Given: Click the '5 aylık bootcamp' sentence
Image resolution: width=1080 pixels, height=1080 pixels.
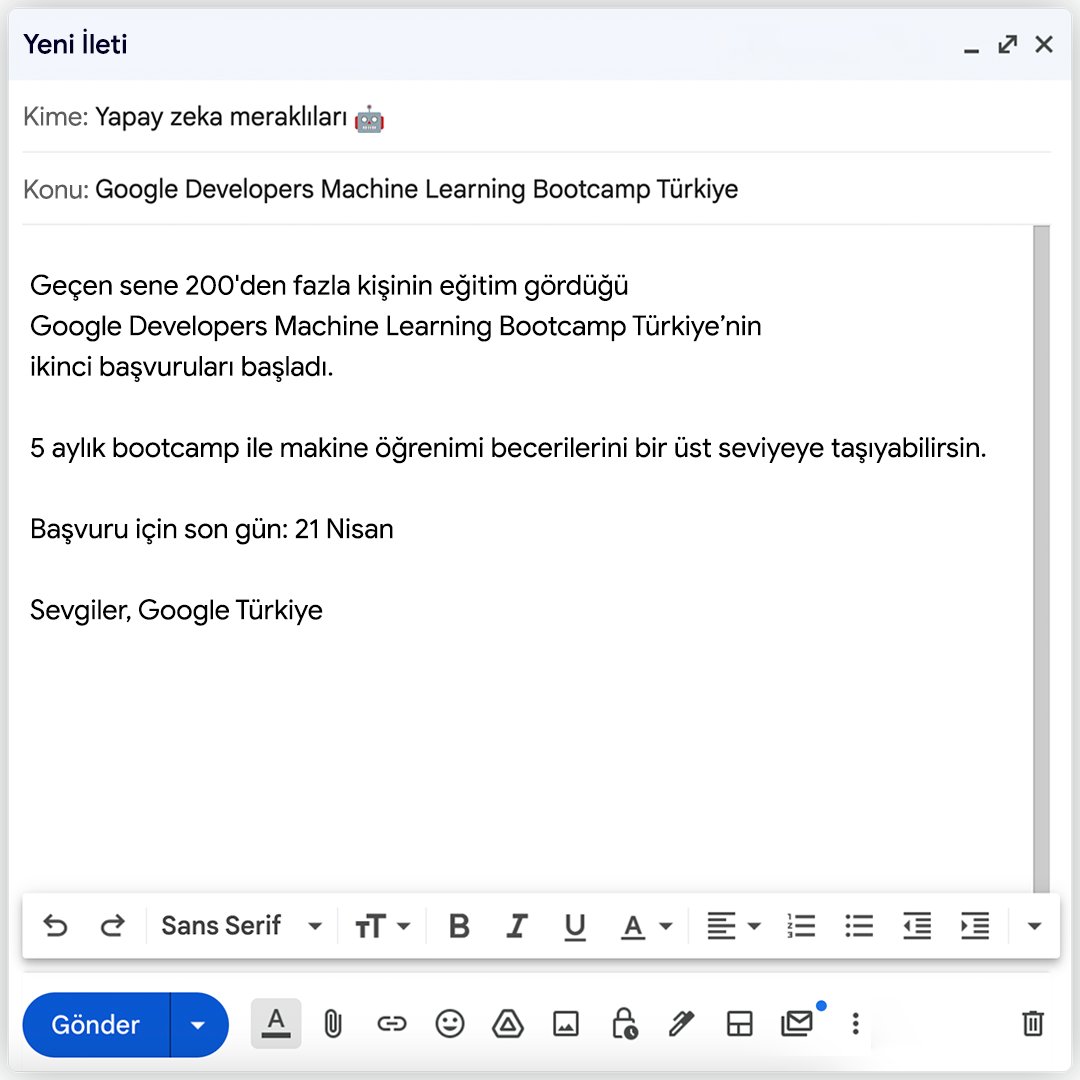Looking at the screenshot, I should pos(508,448).
